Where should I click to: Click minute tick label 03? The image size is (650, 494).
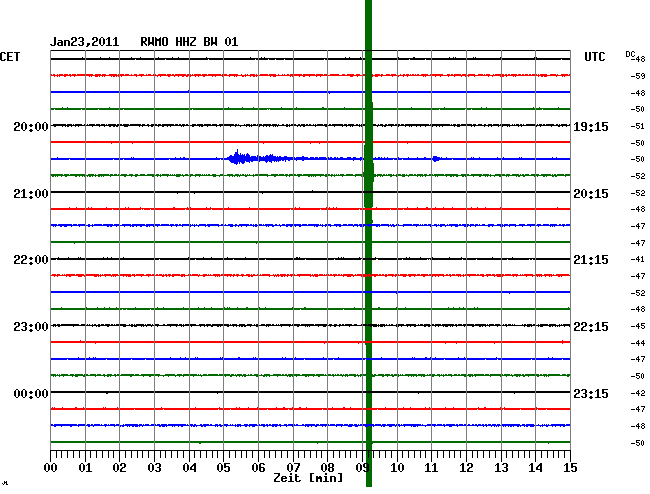pyautogui.click(x=154, y=468)
